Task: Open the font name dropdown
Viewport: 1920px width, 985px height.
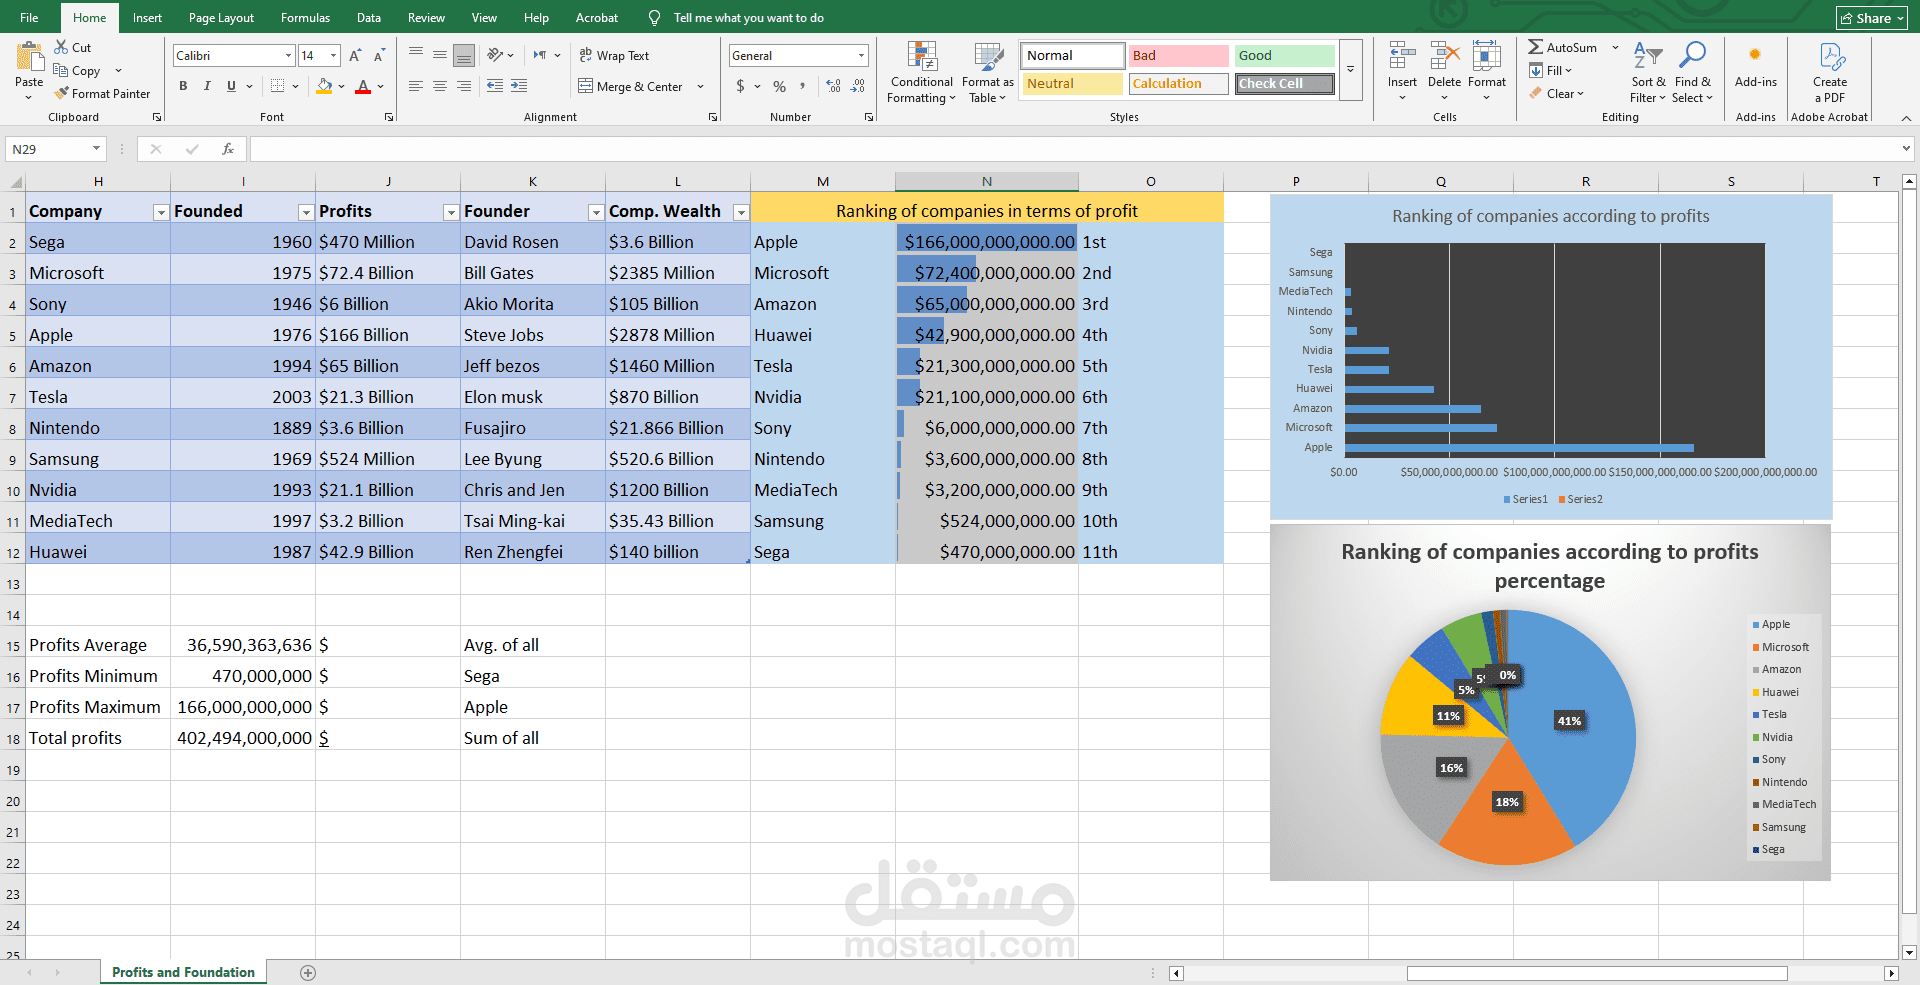Action: coord(288,56)
